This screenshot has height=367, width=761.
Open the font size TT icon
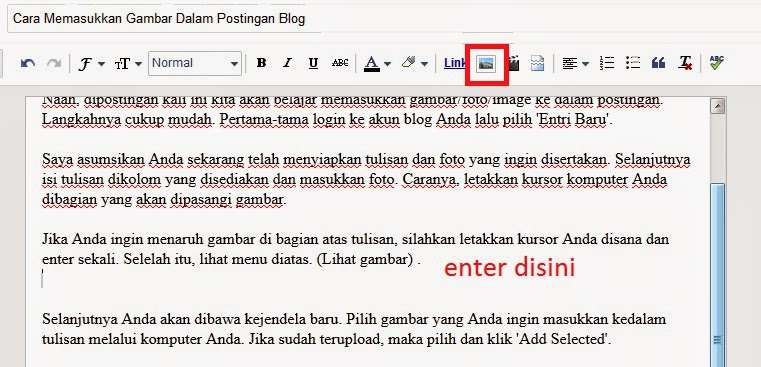click(x=122, y=64)
